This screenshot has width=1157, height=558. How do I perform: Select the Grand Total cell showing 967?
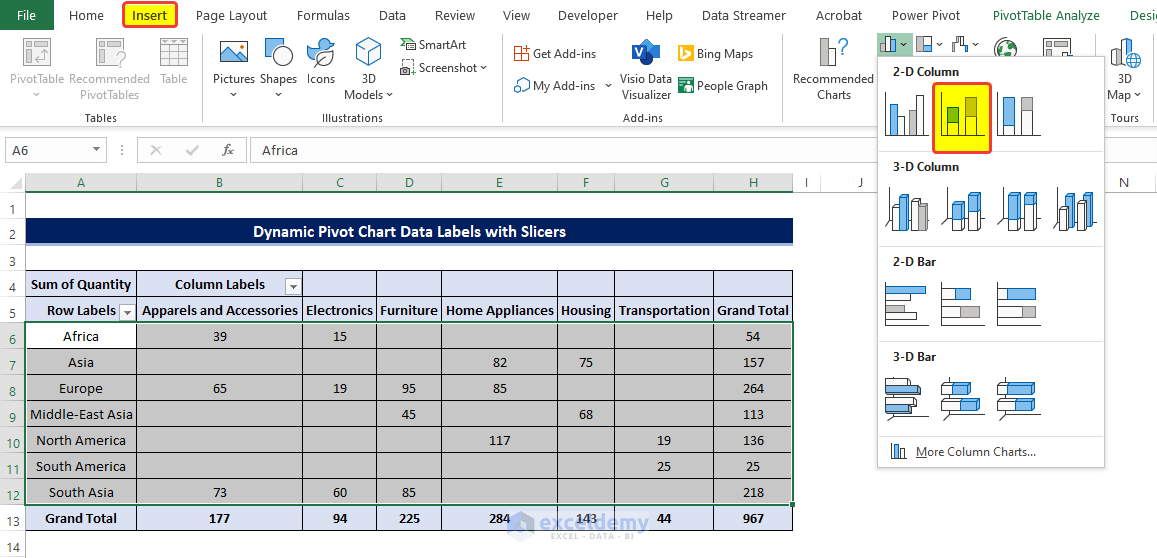tap(753, 519)
